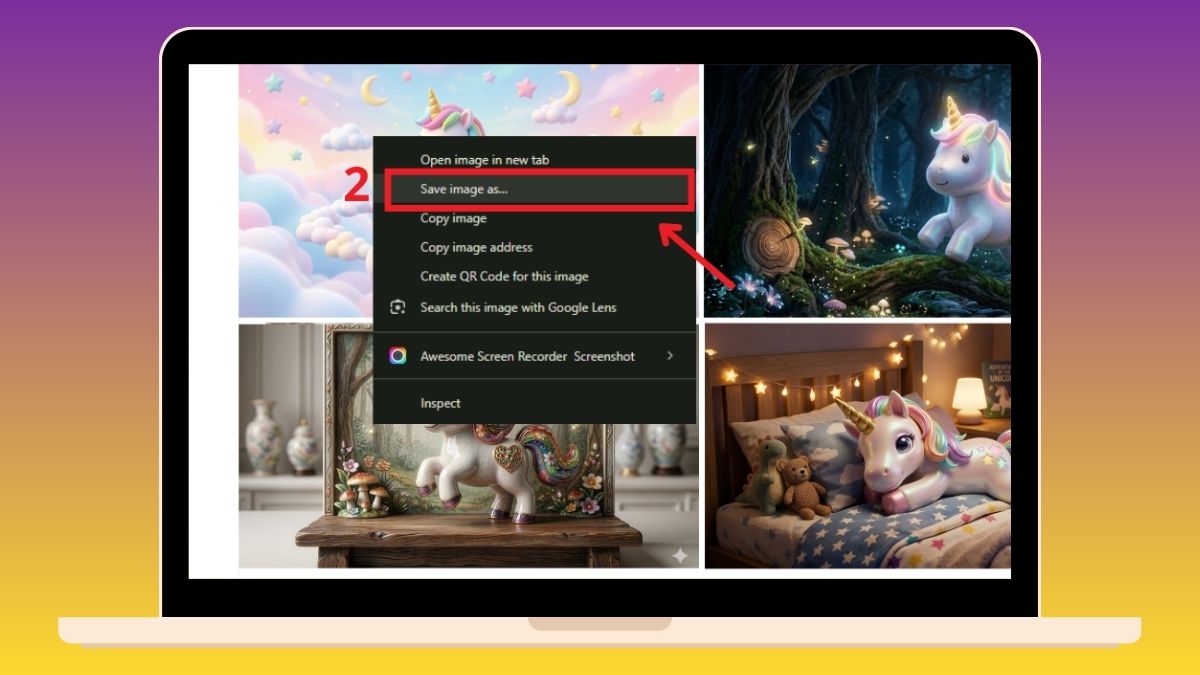The height and width of the screenshot is (675, 1200).
Task: Open the "Inspect" developer tools option
Action: point(440,403)
